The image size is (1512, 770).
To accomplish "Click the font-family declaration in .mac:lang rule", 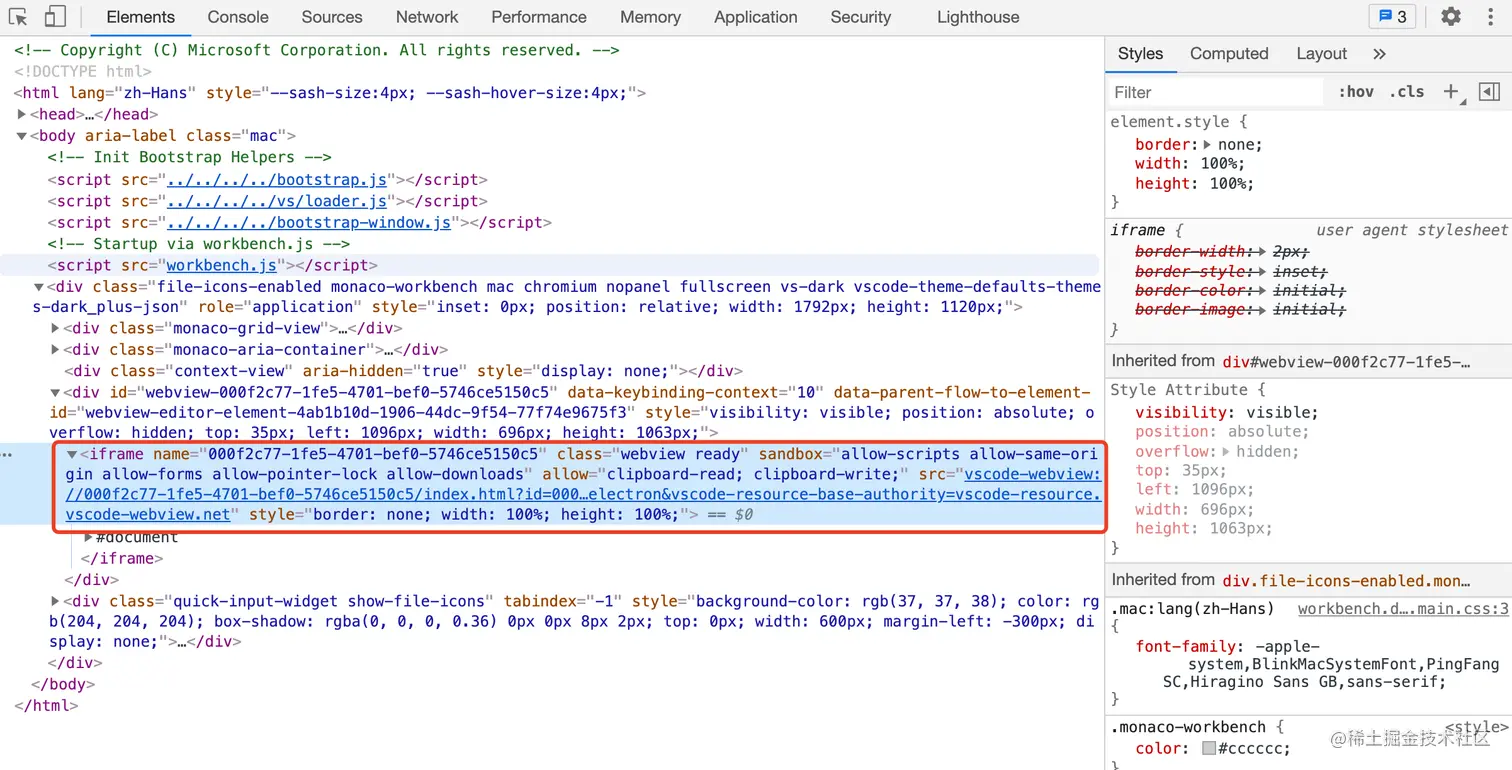I will click(1317, 664).
